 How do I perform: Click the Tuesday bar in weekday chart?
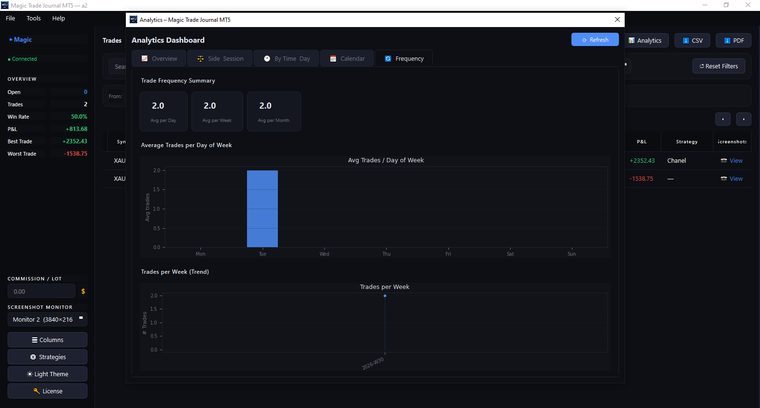pos(262,208)
